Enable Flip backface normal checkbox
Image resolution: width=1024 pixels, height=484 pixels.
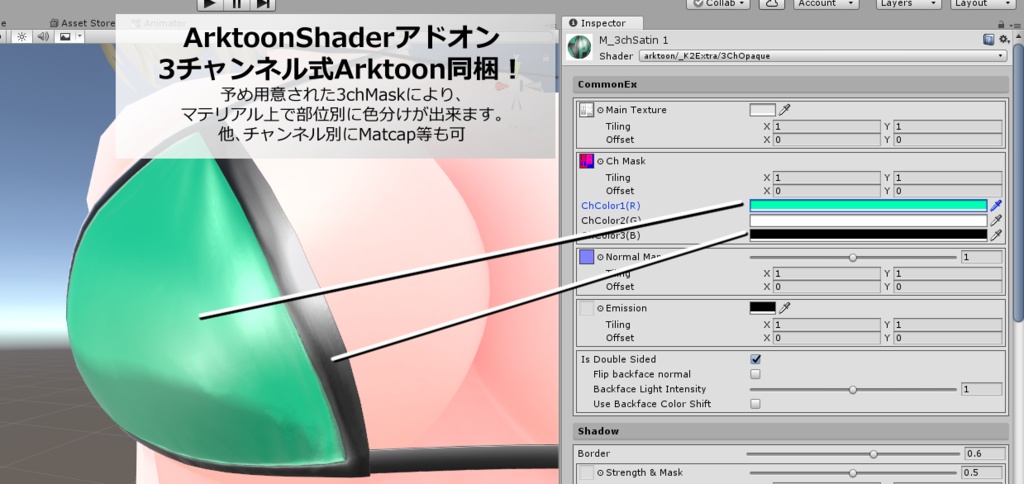click(x=756, y=374)
